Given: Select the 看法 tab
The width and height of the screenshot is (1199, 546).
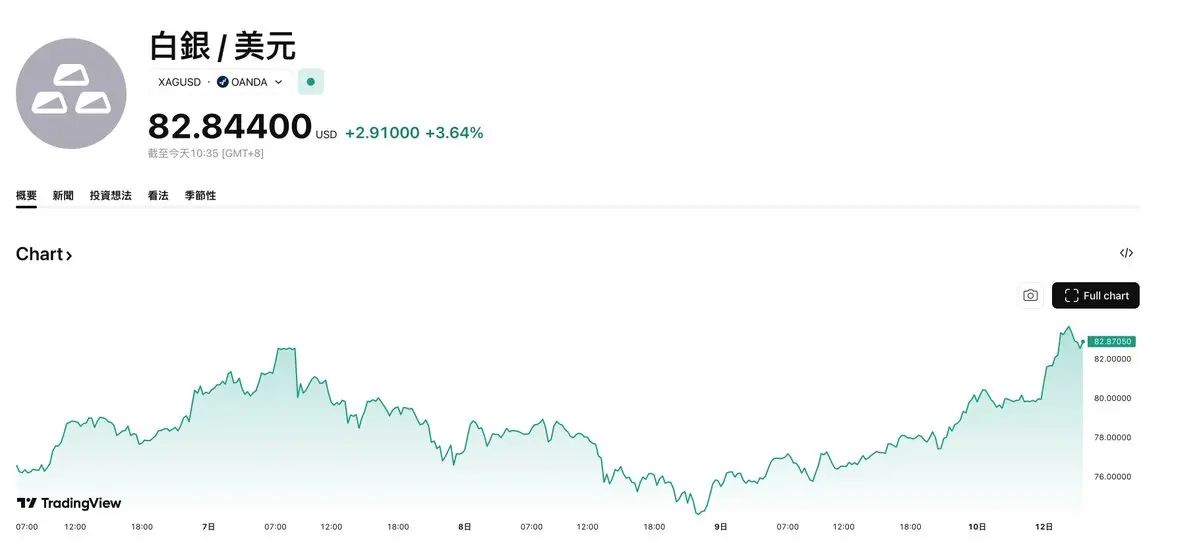Looking at the screenshot, I should click(158, 196).
